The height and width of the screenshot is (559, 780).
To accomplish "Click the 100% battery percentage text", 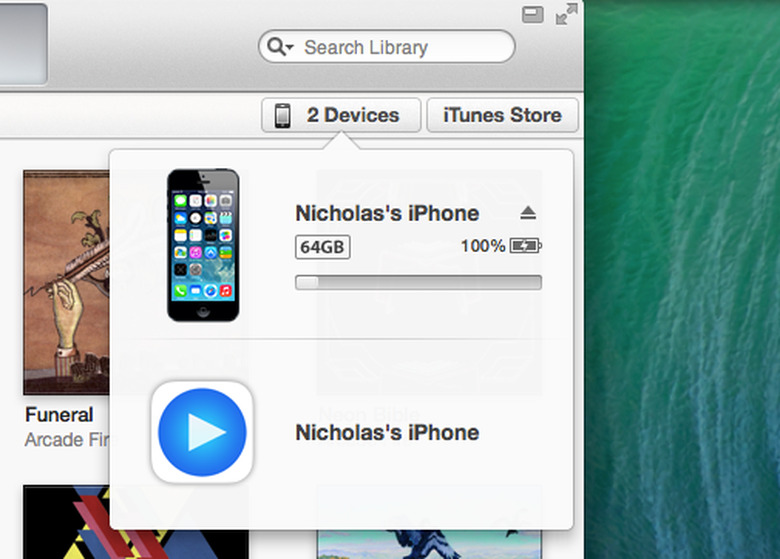I will 482,246.
